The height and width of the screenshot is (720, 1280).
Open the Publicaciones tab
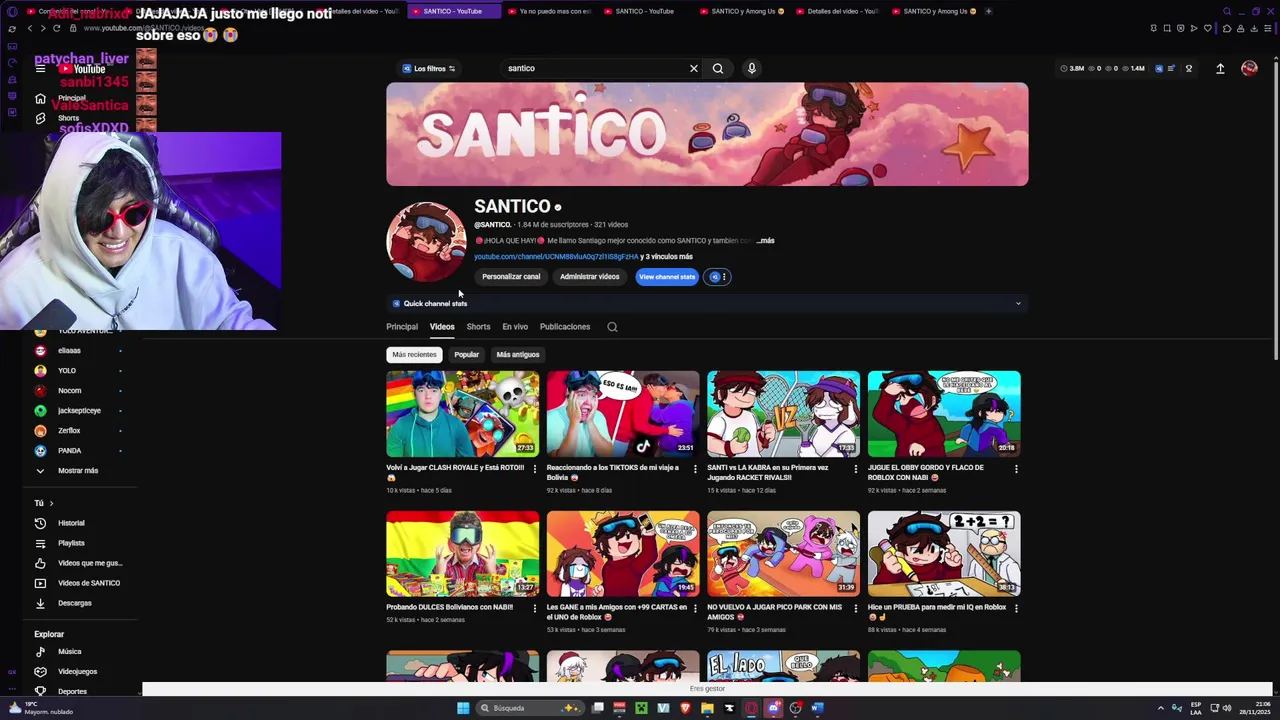(565, 327)
